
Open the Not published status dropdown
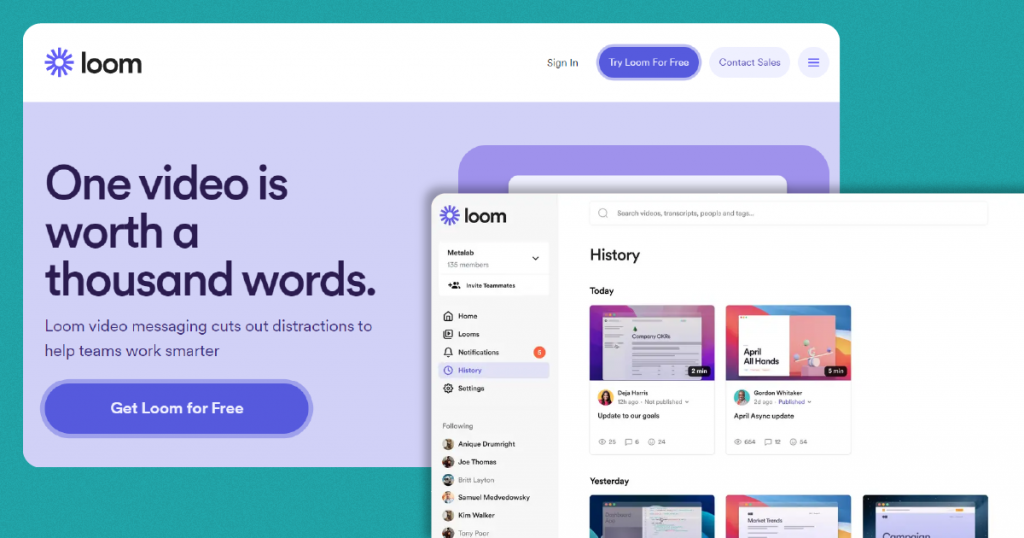667,402
